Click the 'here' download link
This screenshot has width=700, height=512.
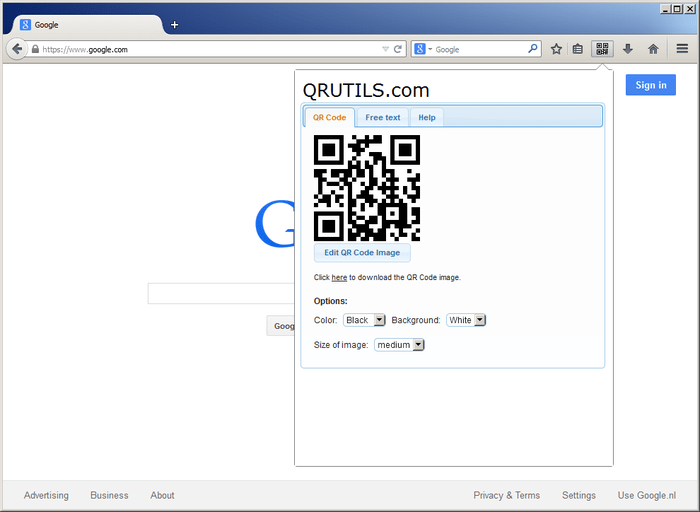pyautogui.click(x=339, y=278)
